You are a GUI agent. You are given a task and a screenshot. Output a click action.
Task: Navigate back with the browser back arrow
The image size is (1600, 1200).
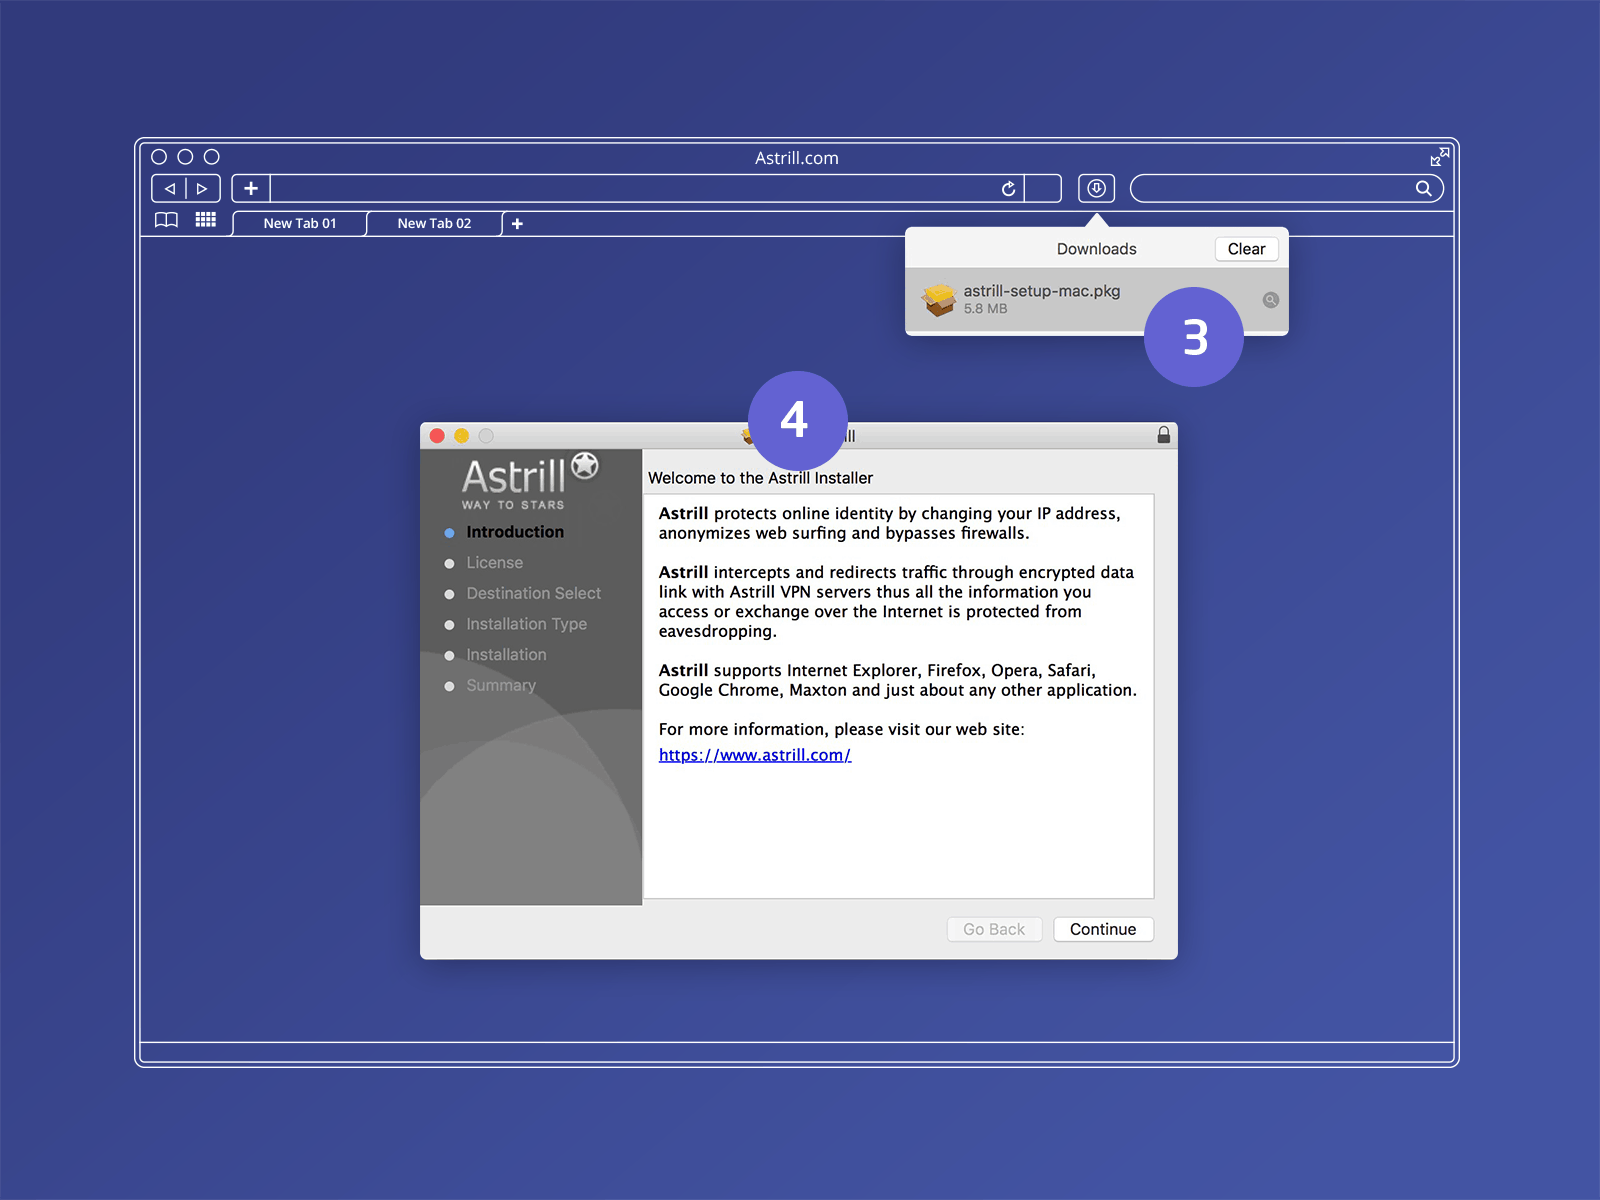[x=171, y=188]
